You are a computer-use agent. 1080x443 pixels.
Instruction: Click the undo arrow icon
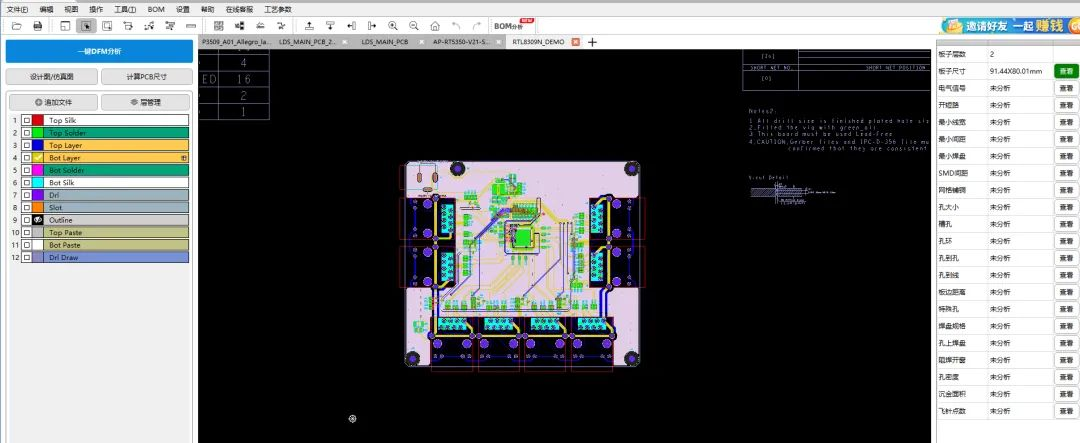point(456,26)
